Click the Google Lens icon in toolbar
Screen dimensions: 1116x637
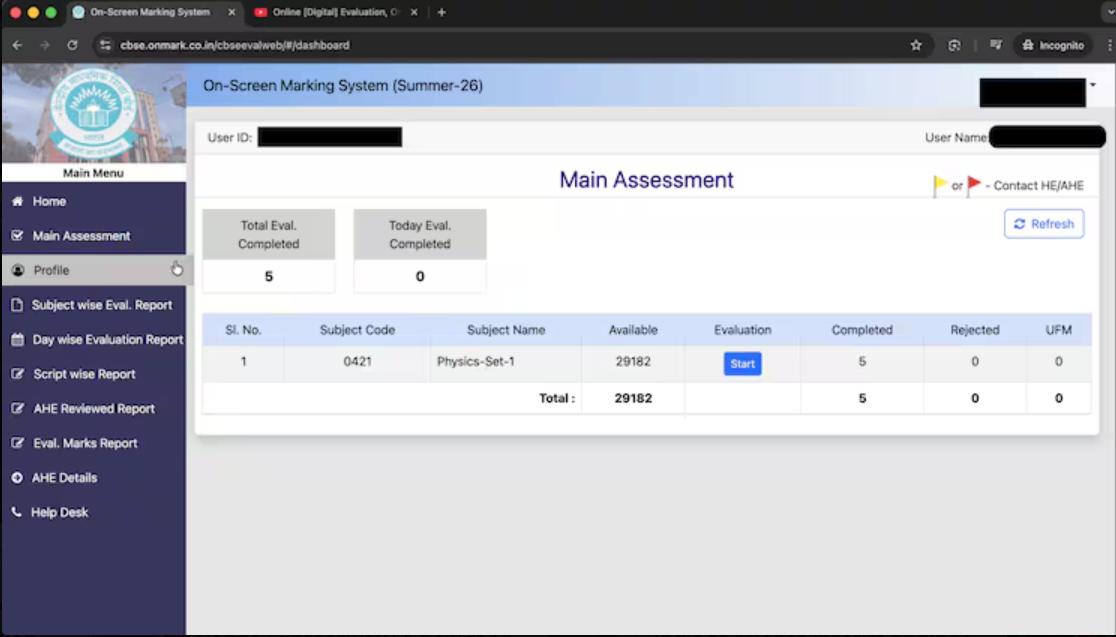tap(954, 45)
